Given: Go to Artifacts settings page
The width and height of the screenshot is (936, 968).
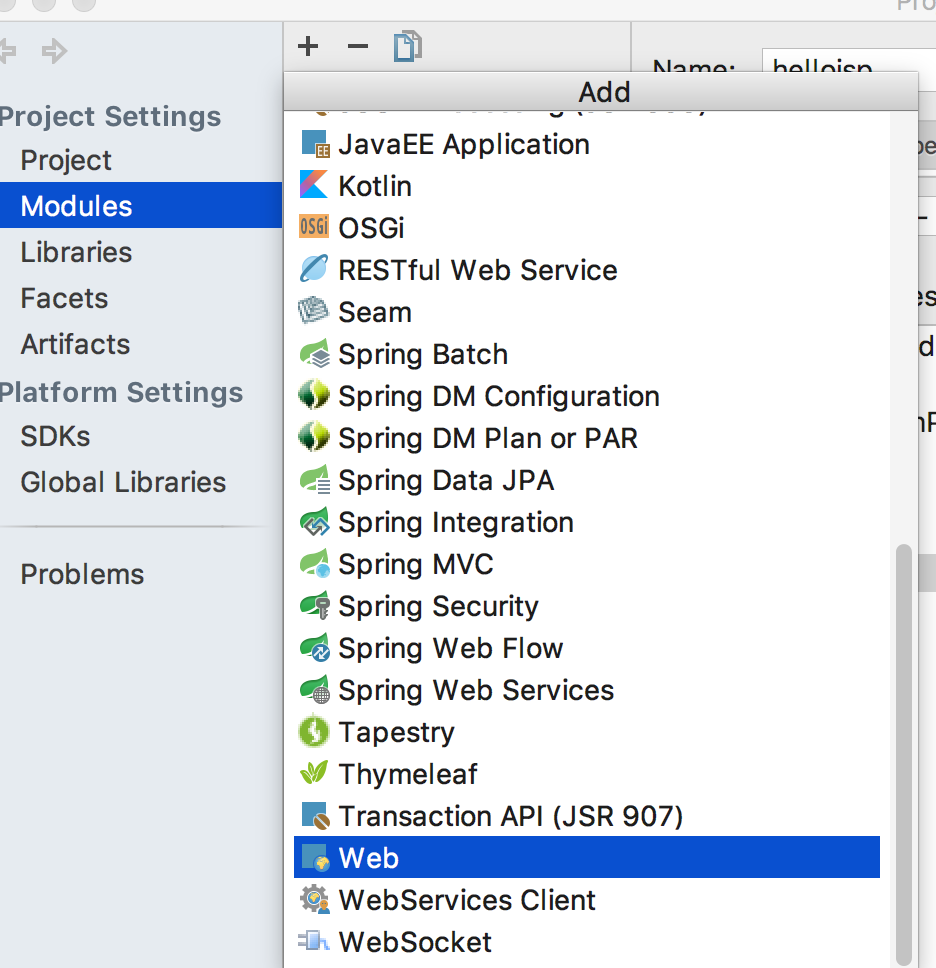Looking at the screenshot, I should point(75,344).
